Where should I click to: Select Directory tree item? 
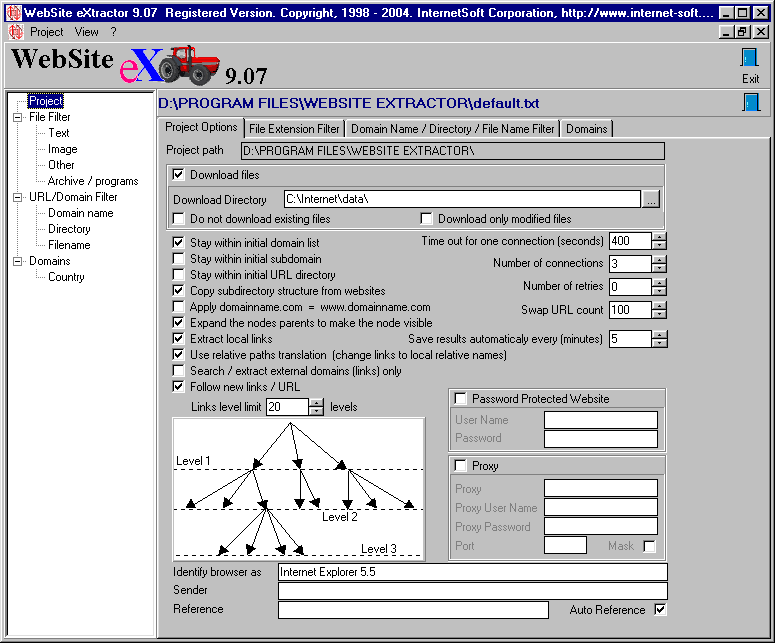[69, 229]
